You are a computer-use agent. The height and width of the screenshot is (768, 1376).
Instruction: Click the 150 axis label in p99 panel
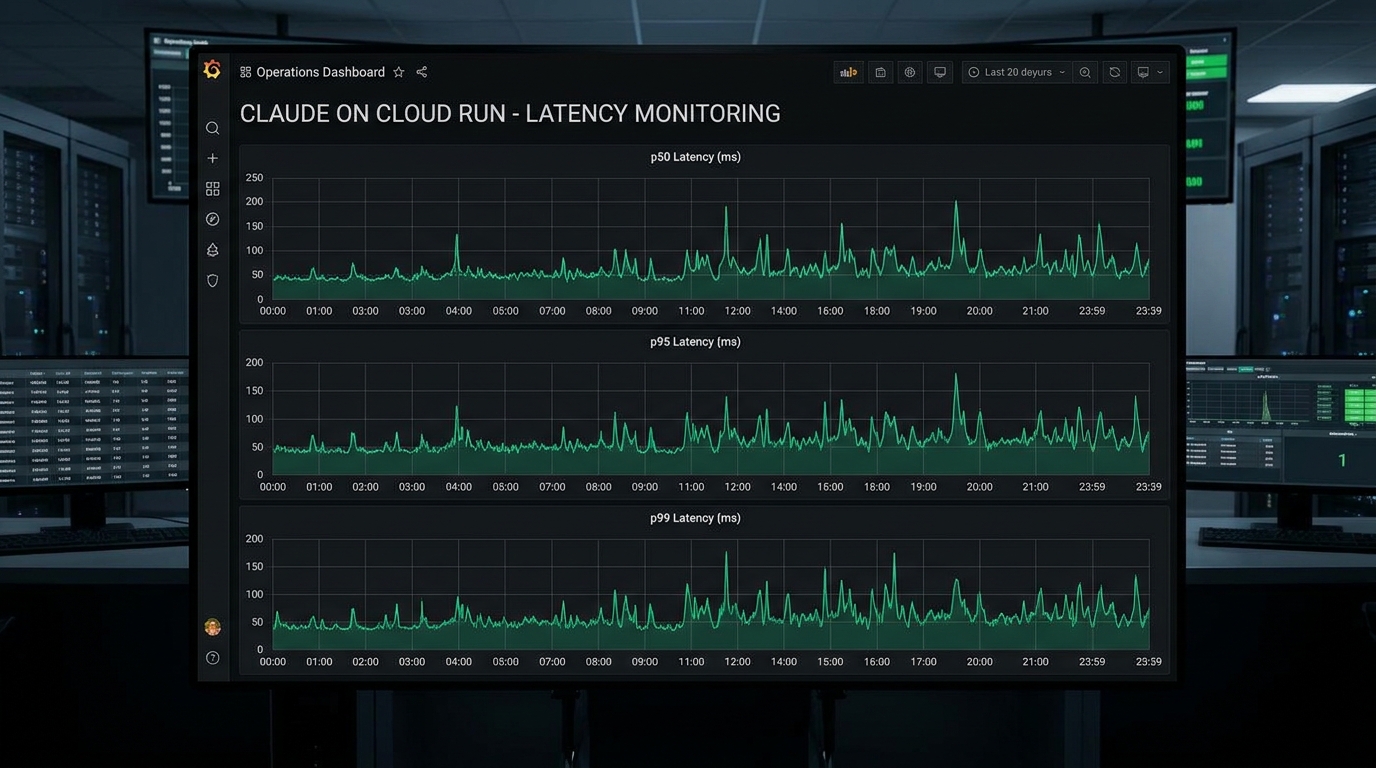(254, 567)
